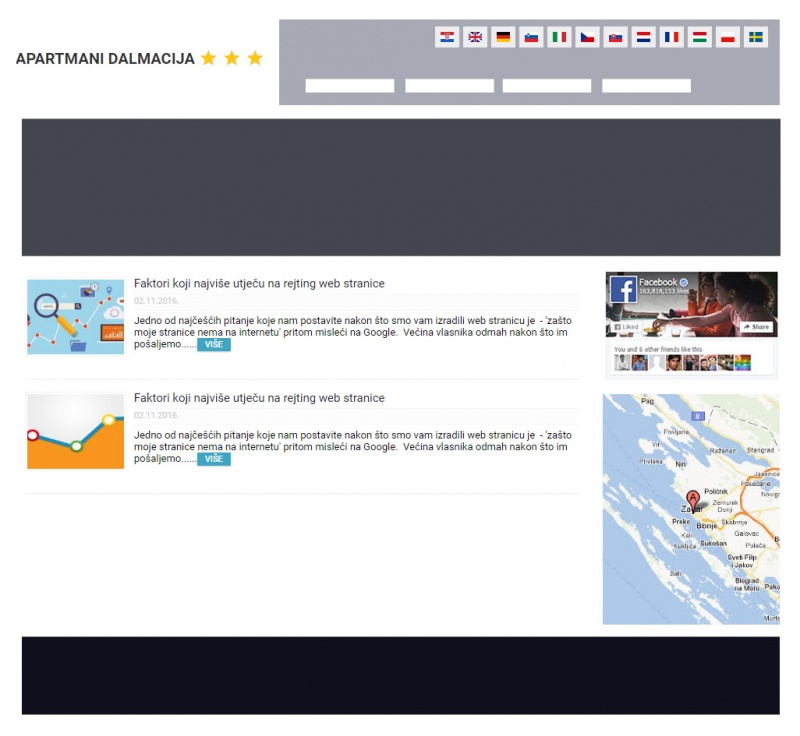The image size is (800, 736).
Task: Select the Czech flag icon
Action: (x=588, y=38)
